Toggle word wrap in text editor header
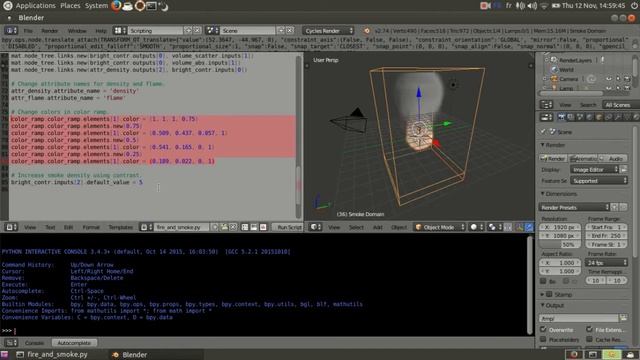Viewport: 640px width, 360px height. click(x=254, y=227)
